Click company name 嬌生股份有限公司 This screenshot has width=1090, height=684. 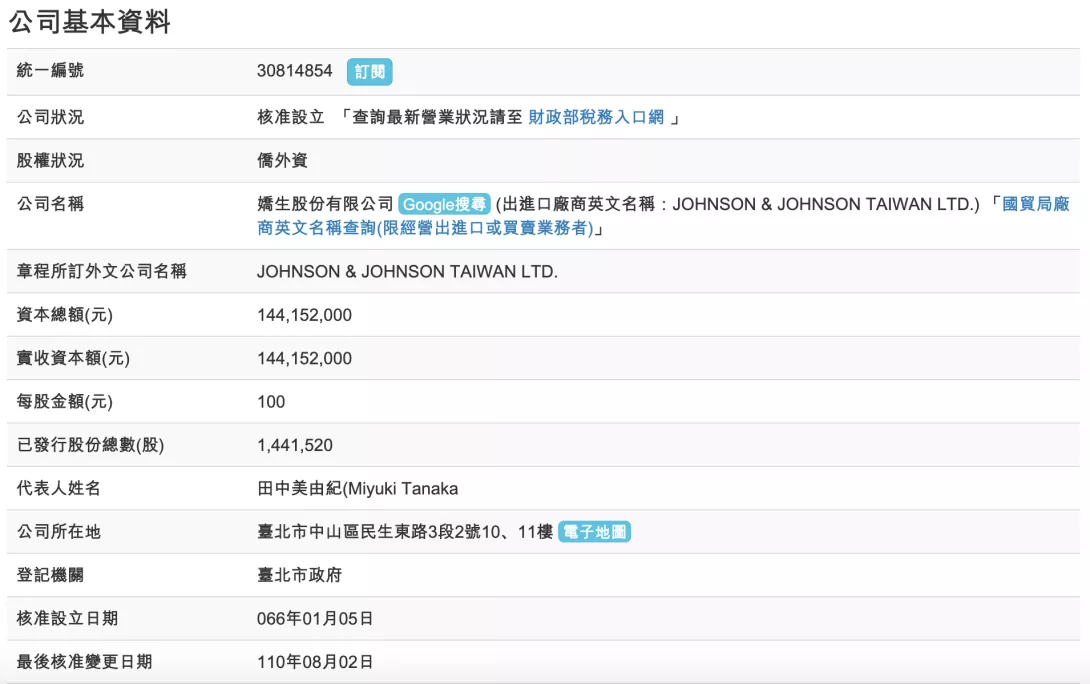[325, 204]
